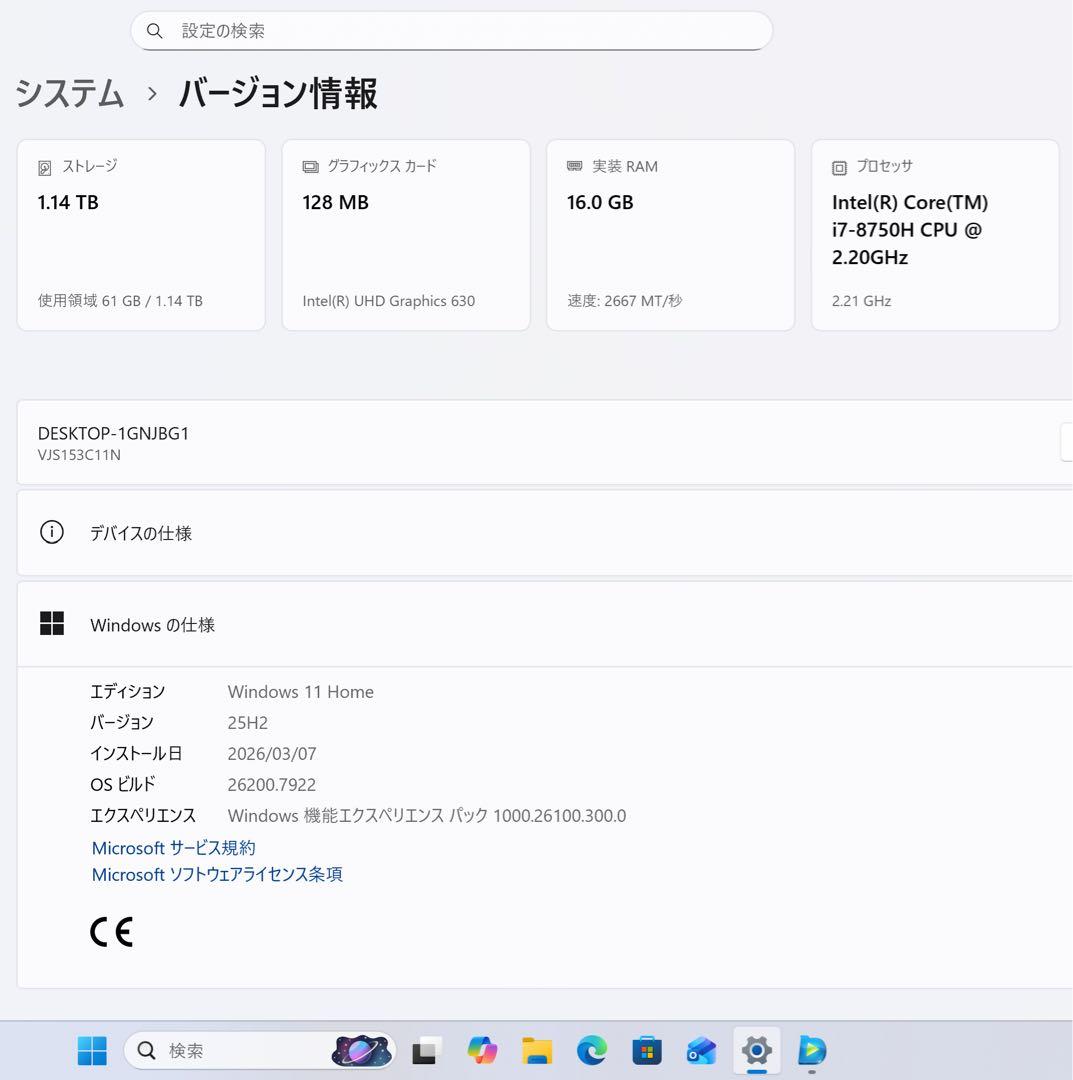The image size is (1073, 1080).
Task: Click the info circle icon
Action: pos(52,532)
